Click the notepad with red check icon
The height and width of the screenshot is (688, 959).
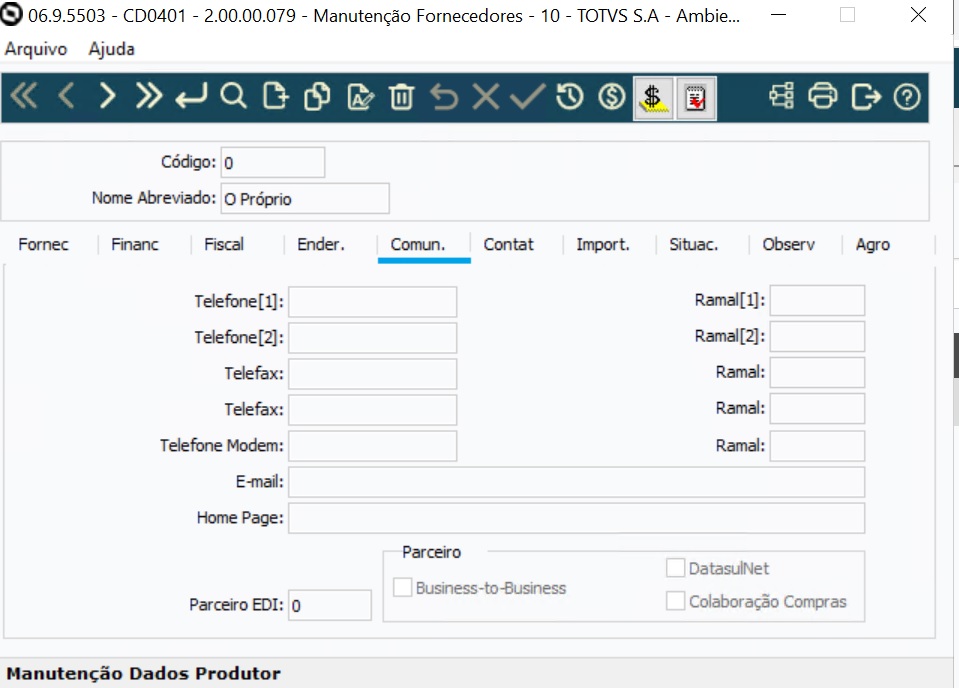point(696,98)
